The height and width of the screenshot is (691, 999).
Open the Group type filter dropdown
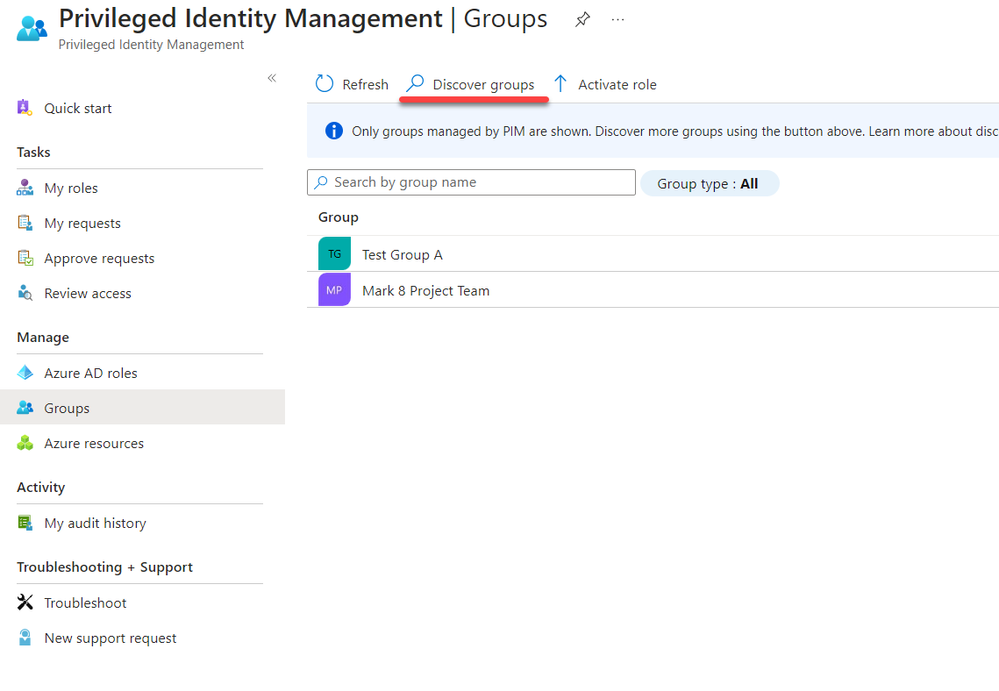point(708,184)
